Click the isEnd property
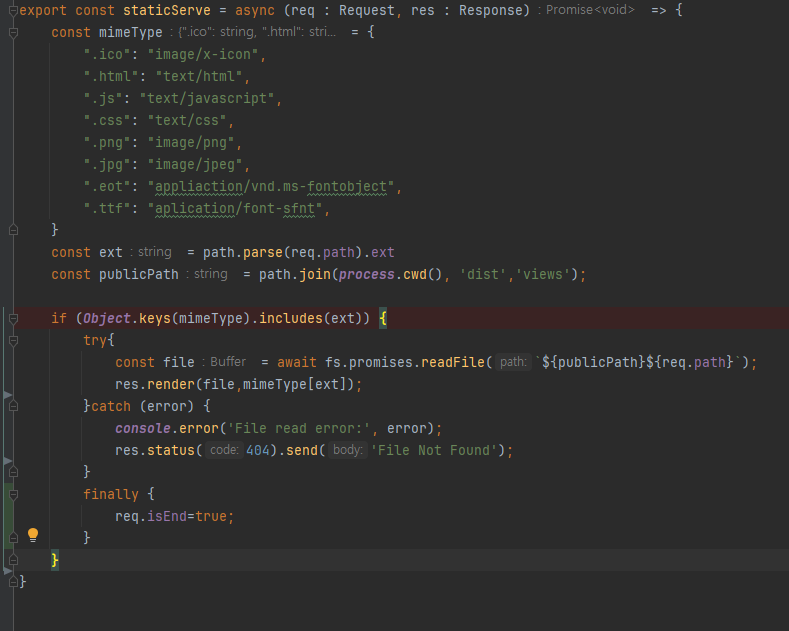The image size is (789, 631). click(x=167, y=517)
